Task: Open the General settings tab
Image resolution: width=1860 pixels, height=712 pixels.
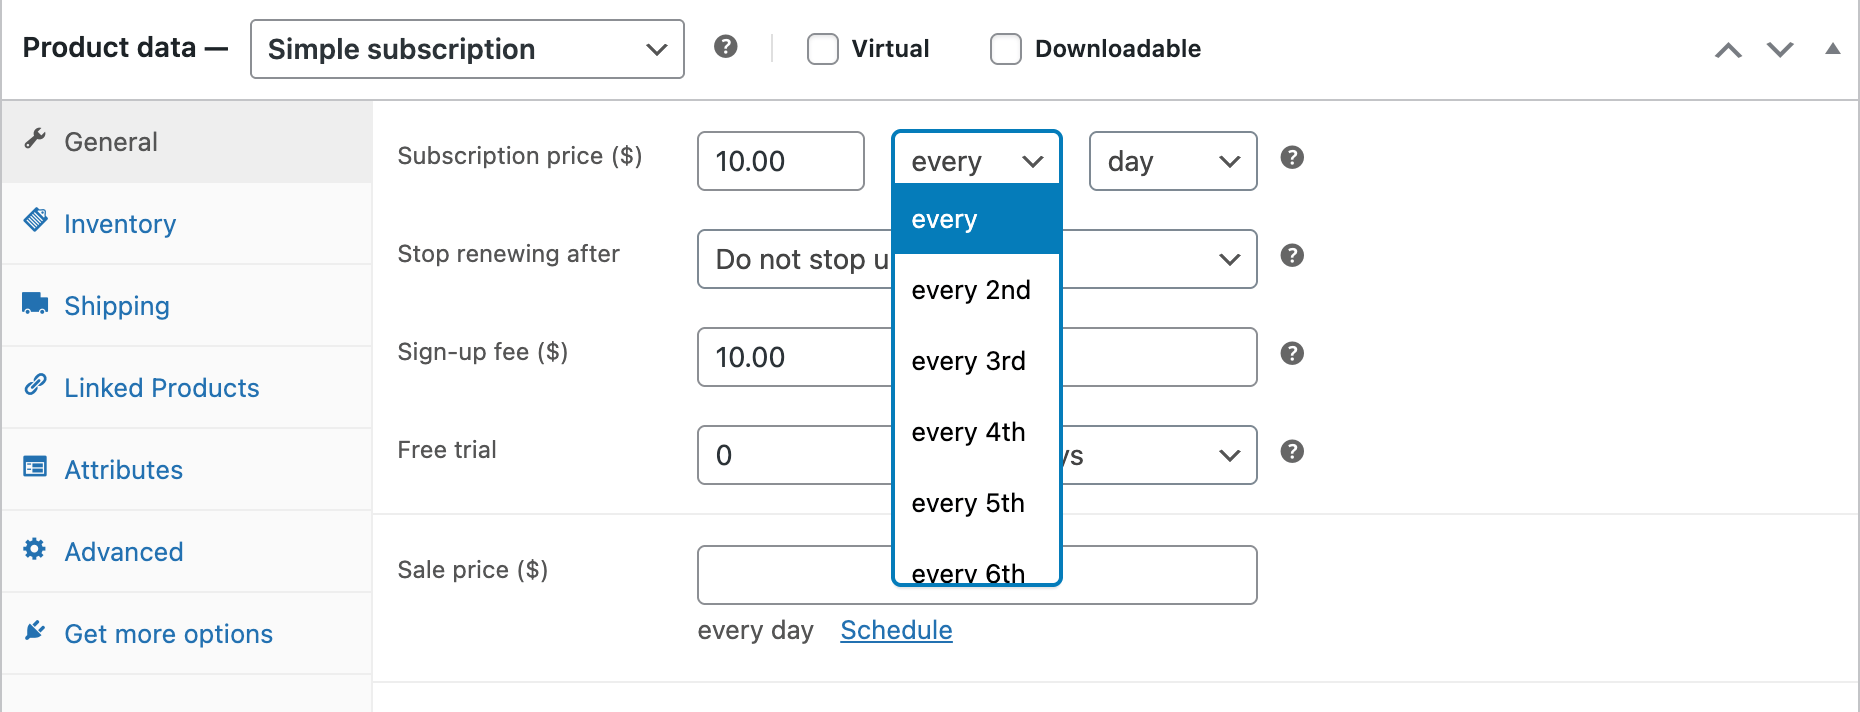Action: pos(187,141)
